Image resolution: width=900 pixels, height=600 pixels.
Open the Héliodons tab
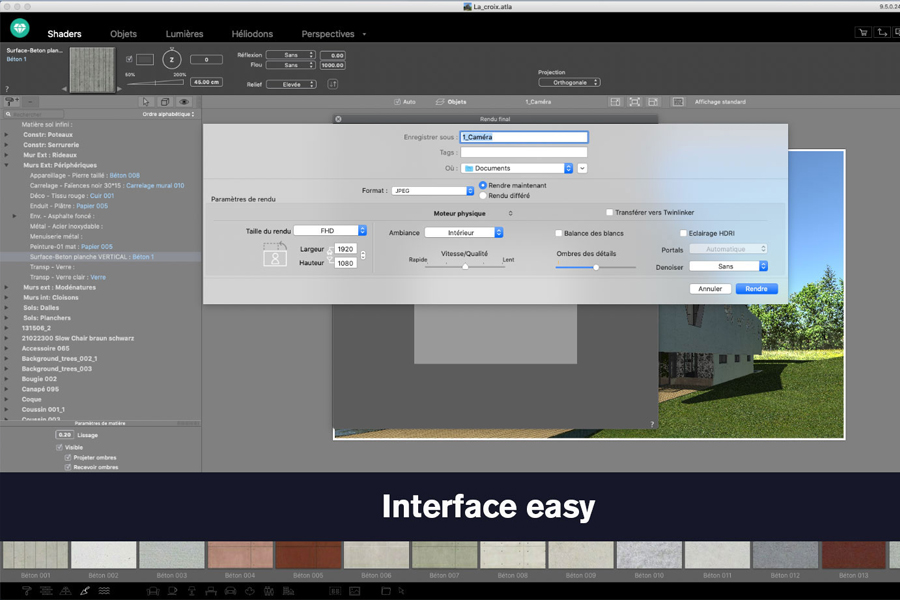[251, 34]
